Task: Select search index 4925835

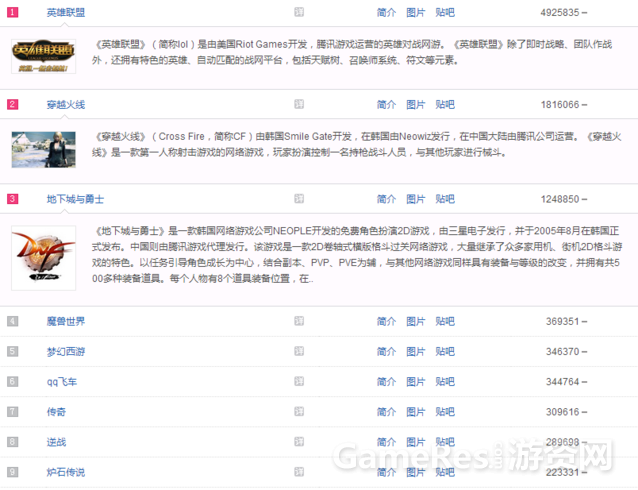Action: (560, 13)
